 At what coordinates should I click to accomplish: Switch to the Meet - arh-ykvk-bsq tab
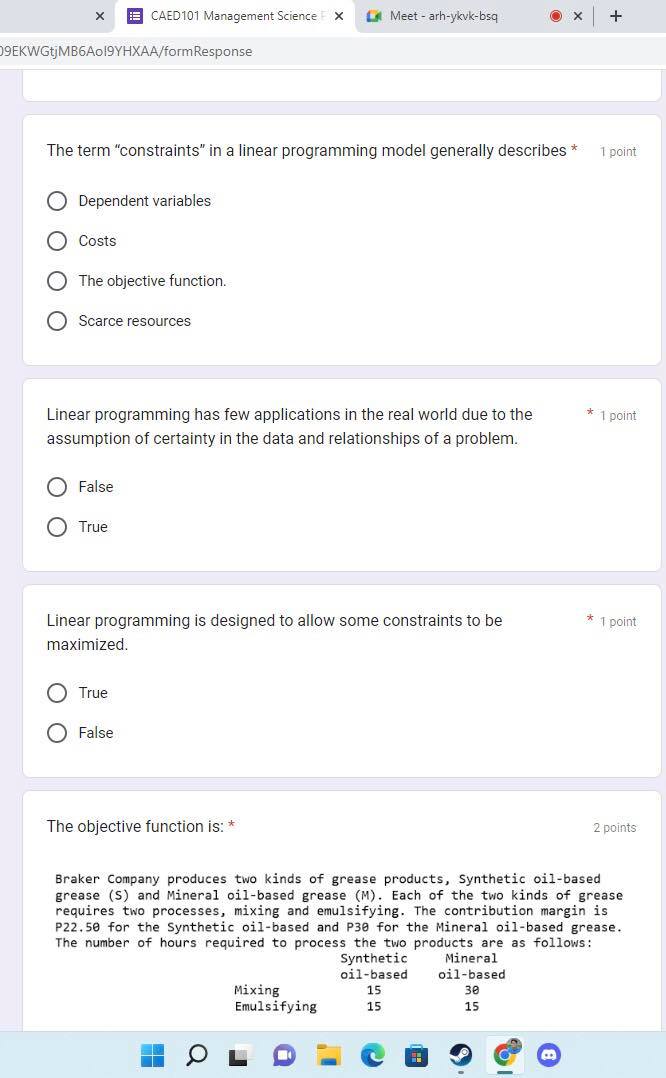coord(445,16)
